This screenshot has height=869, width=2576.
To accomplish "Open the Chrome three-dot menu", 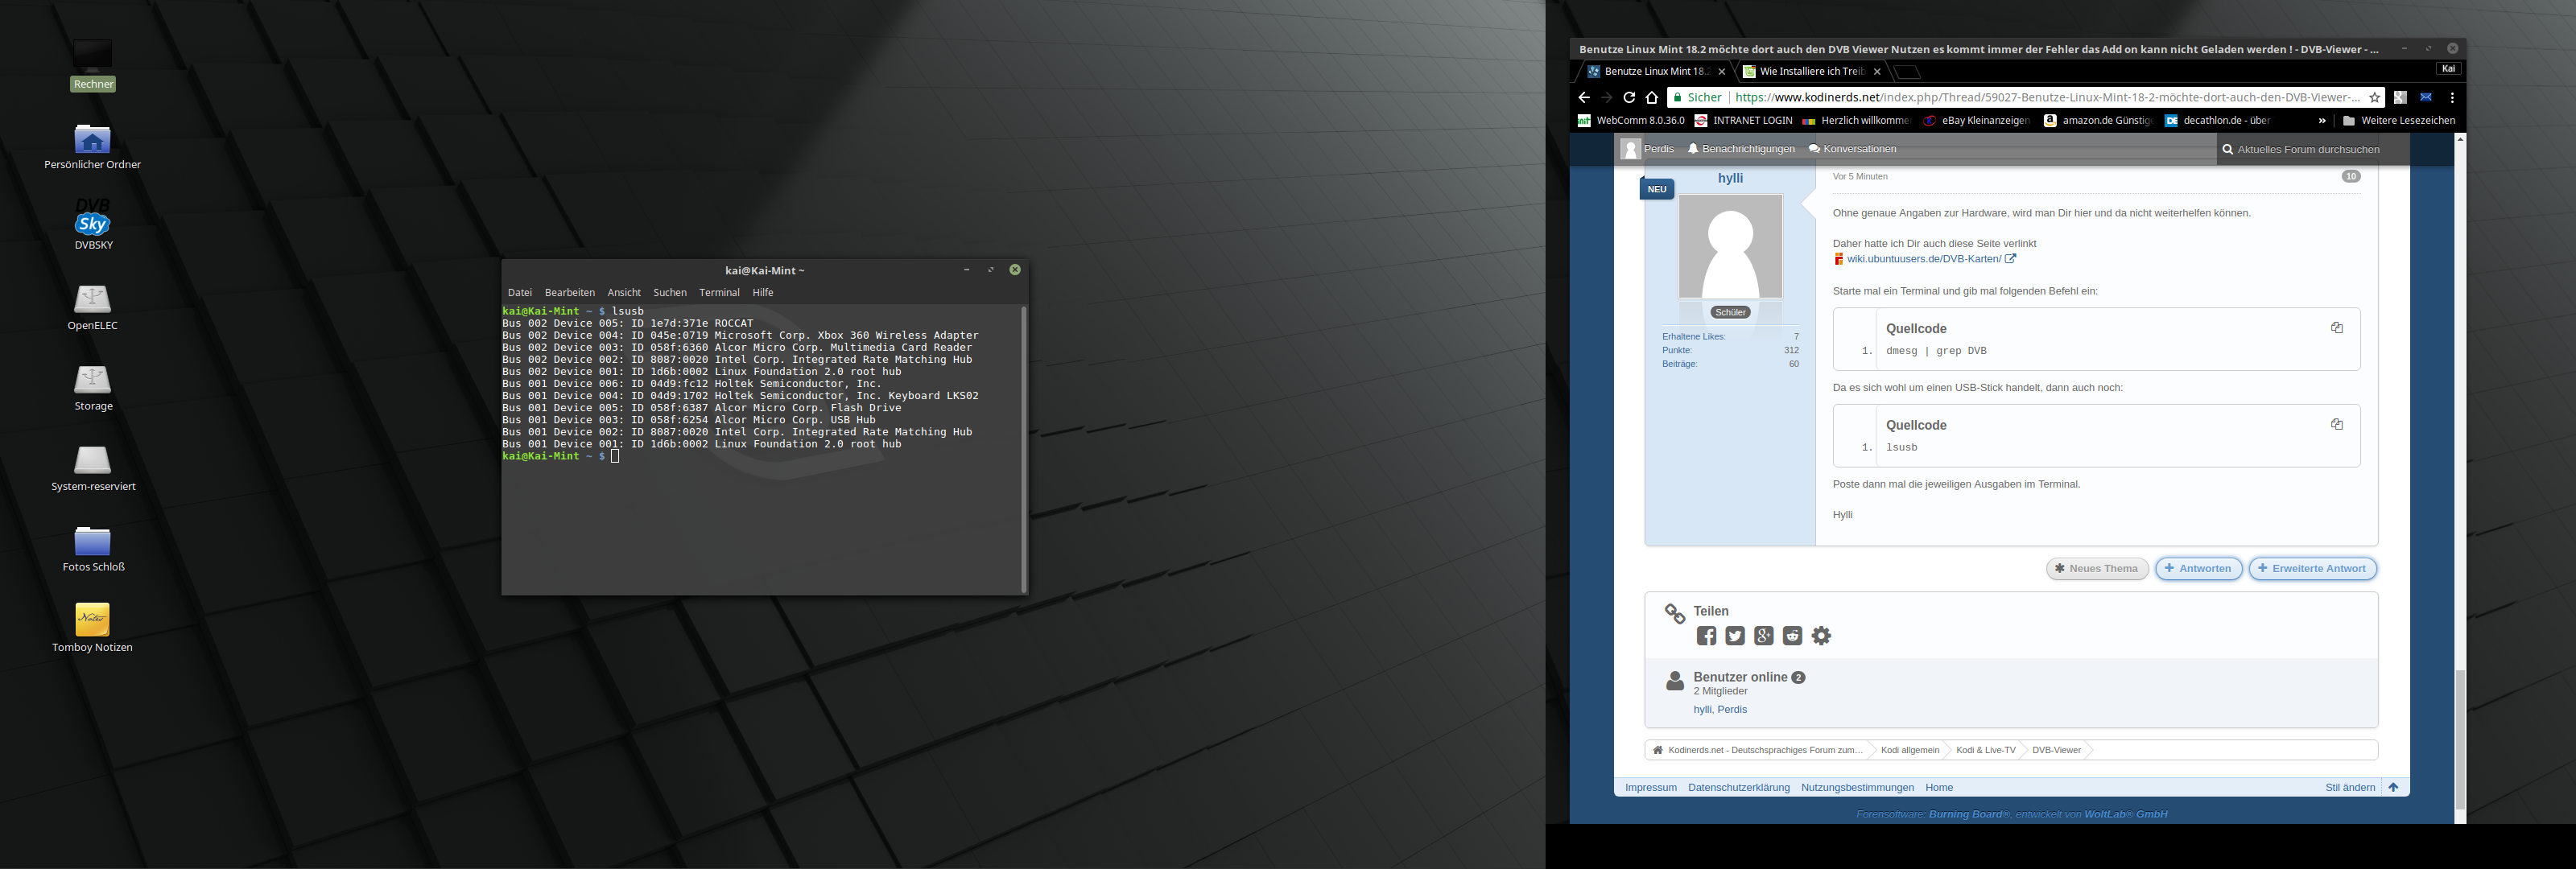I will [2452, 97].
